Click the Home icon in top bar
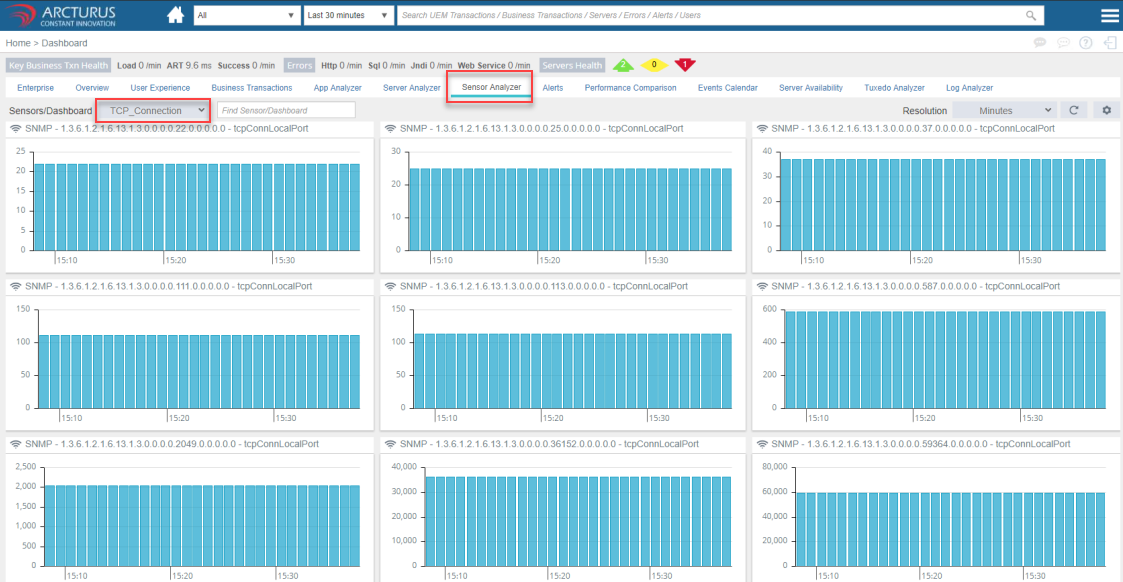The height and width of the screenshot is (582, 1123). pos(175,15)
